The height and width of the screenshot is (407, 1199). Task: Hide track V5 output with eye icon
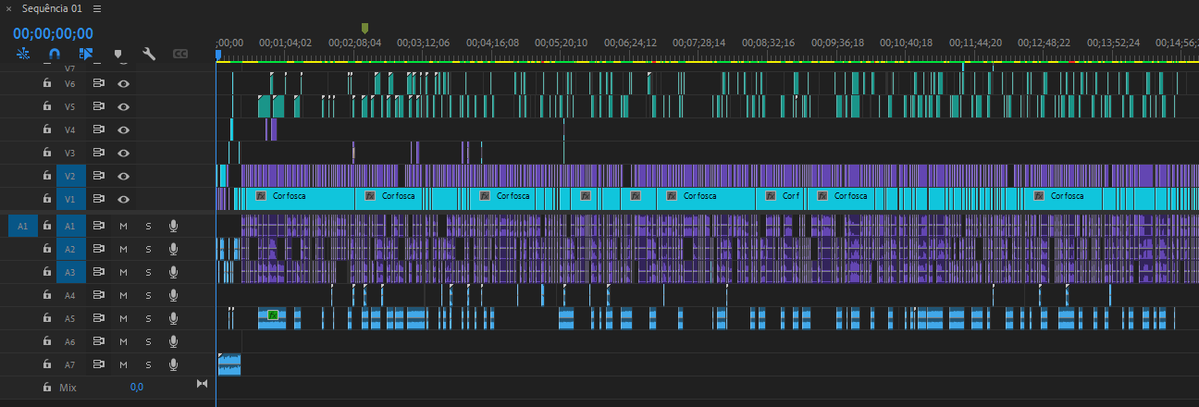click(x=123, y=106)
